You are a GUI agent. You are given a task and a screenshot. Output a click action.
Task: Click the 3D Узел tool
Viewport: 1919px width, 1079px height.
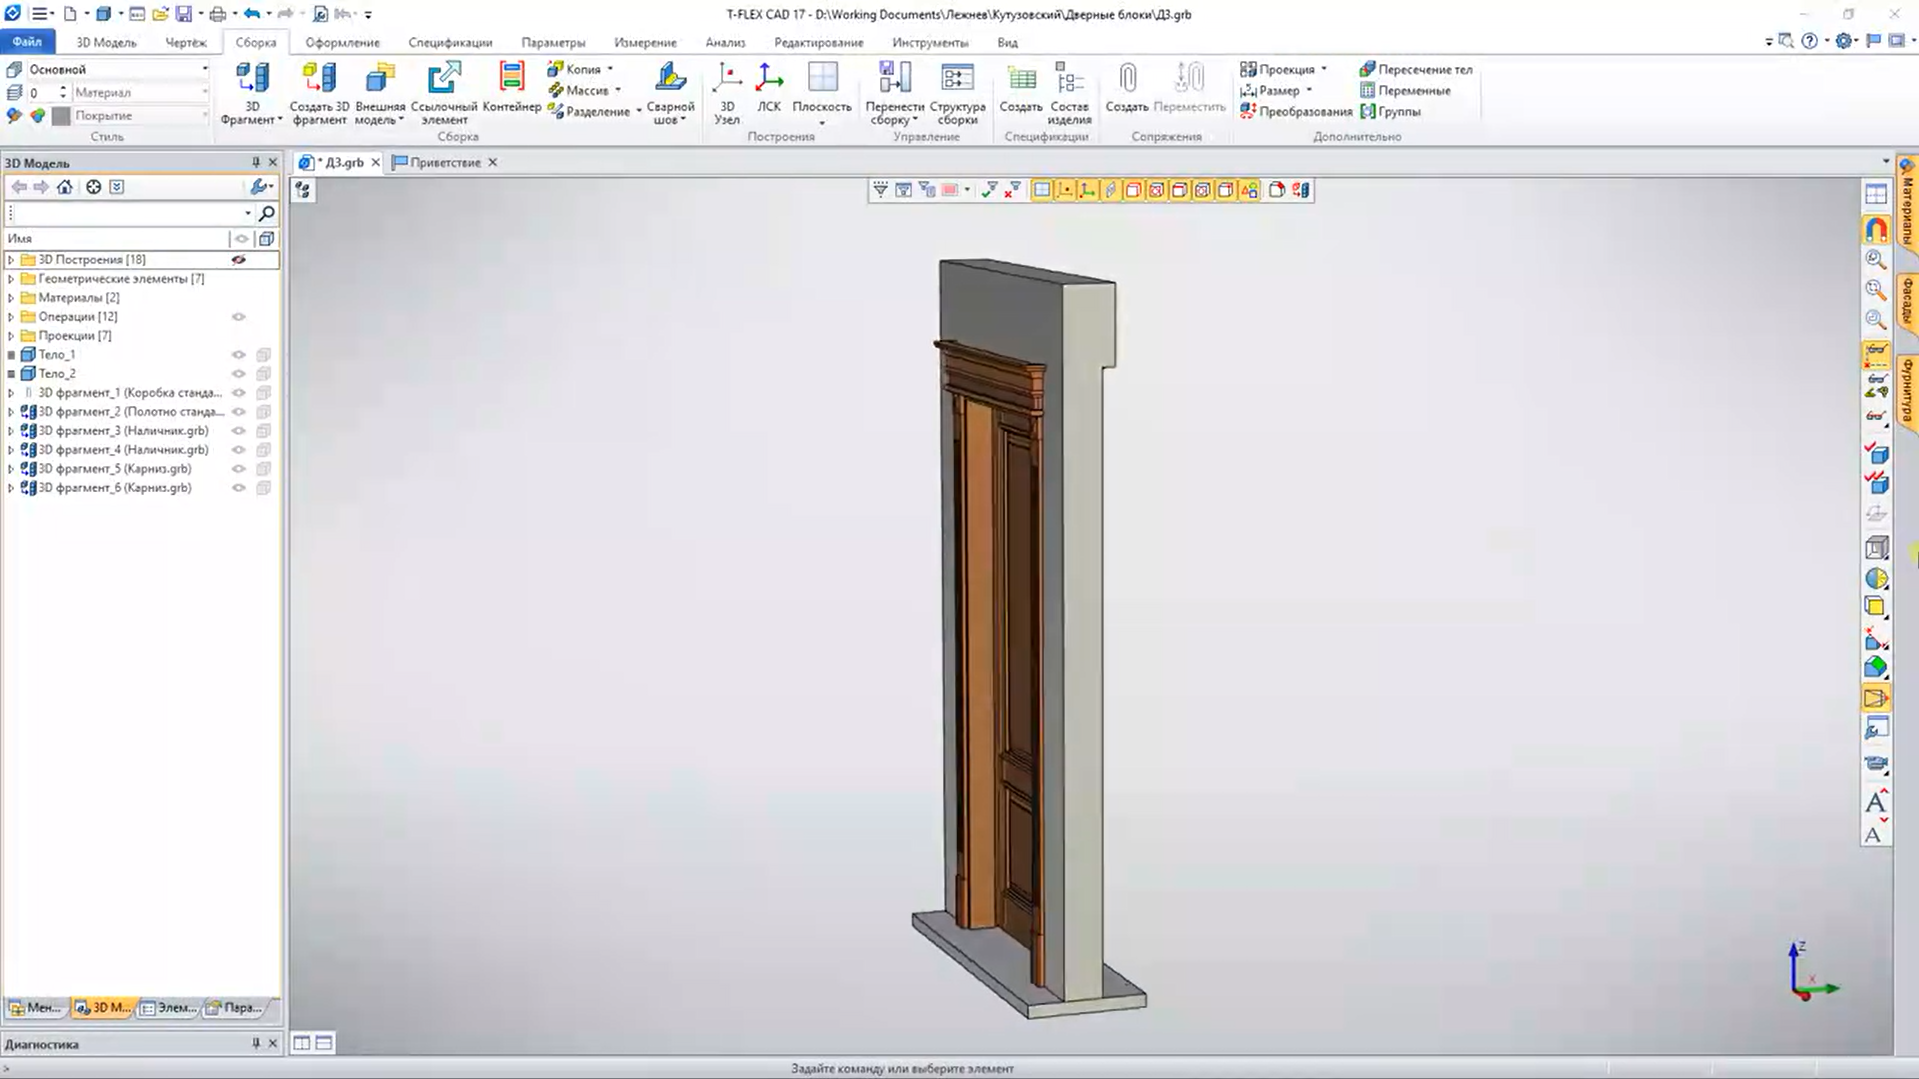(727, 92)
